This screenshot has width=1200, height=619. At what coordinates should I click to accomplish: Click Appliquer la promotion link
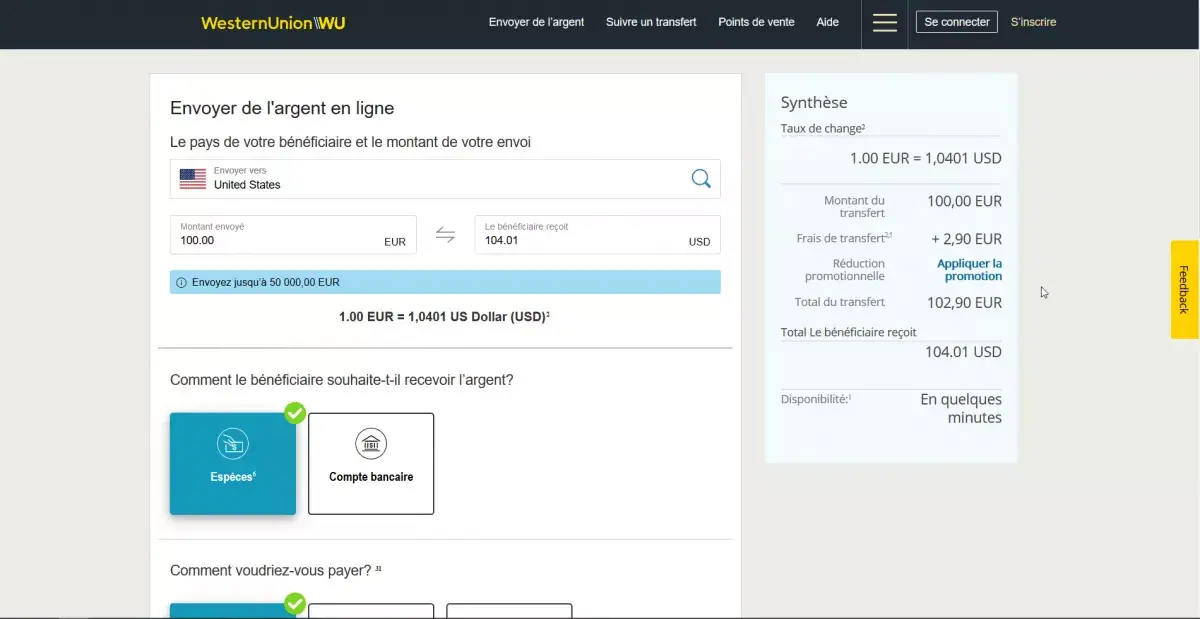click(969, 270)
